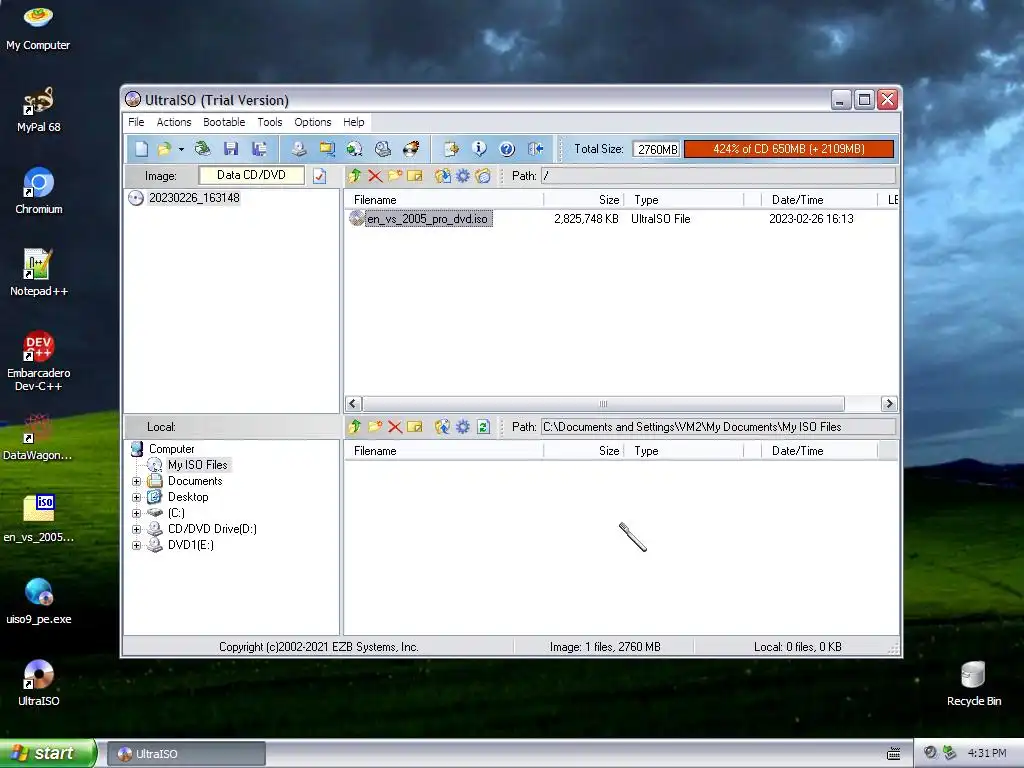Image resolution: width=1024 pixels, height=768 pixels.
Task: Click the Make CD/DVD Image drive icon
Action: click(x=299, y=149)
